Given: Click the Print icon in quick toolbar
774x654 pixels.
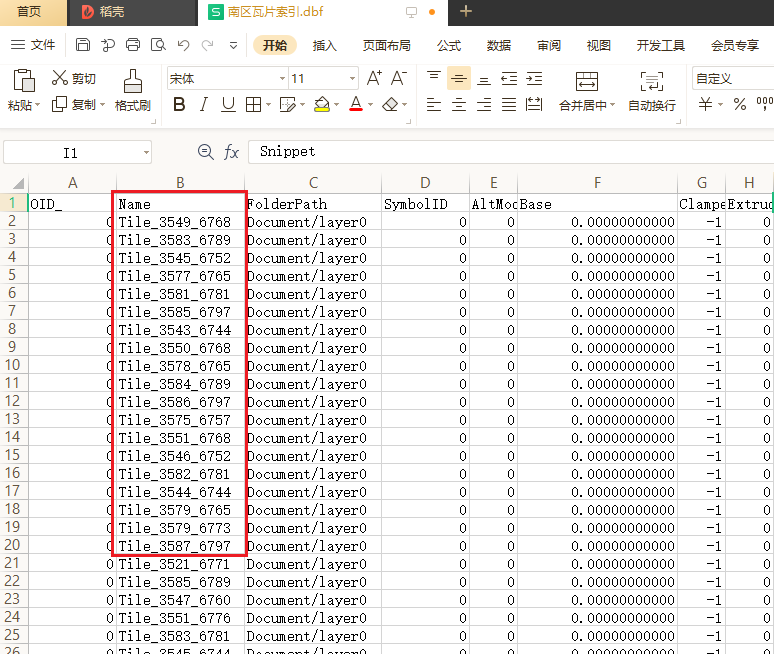Looking at the screenshot, I should (133, 45).
